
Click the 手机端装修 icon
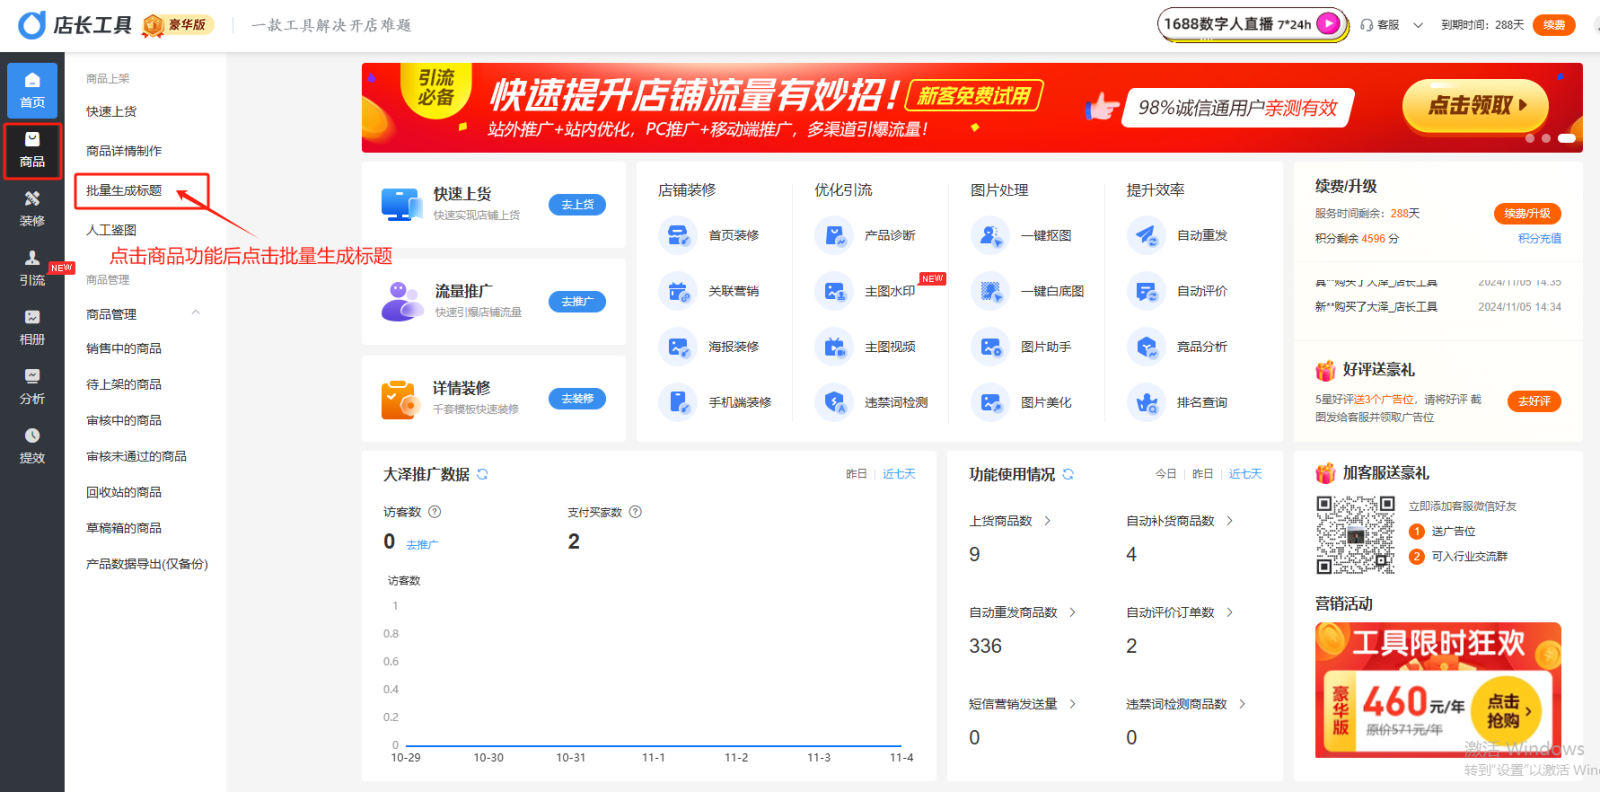coord(678,402)
